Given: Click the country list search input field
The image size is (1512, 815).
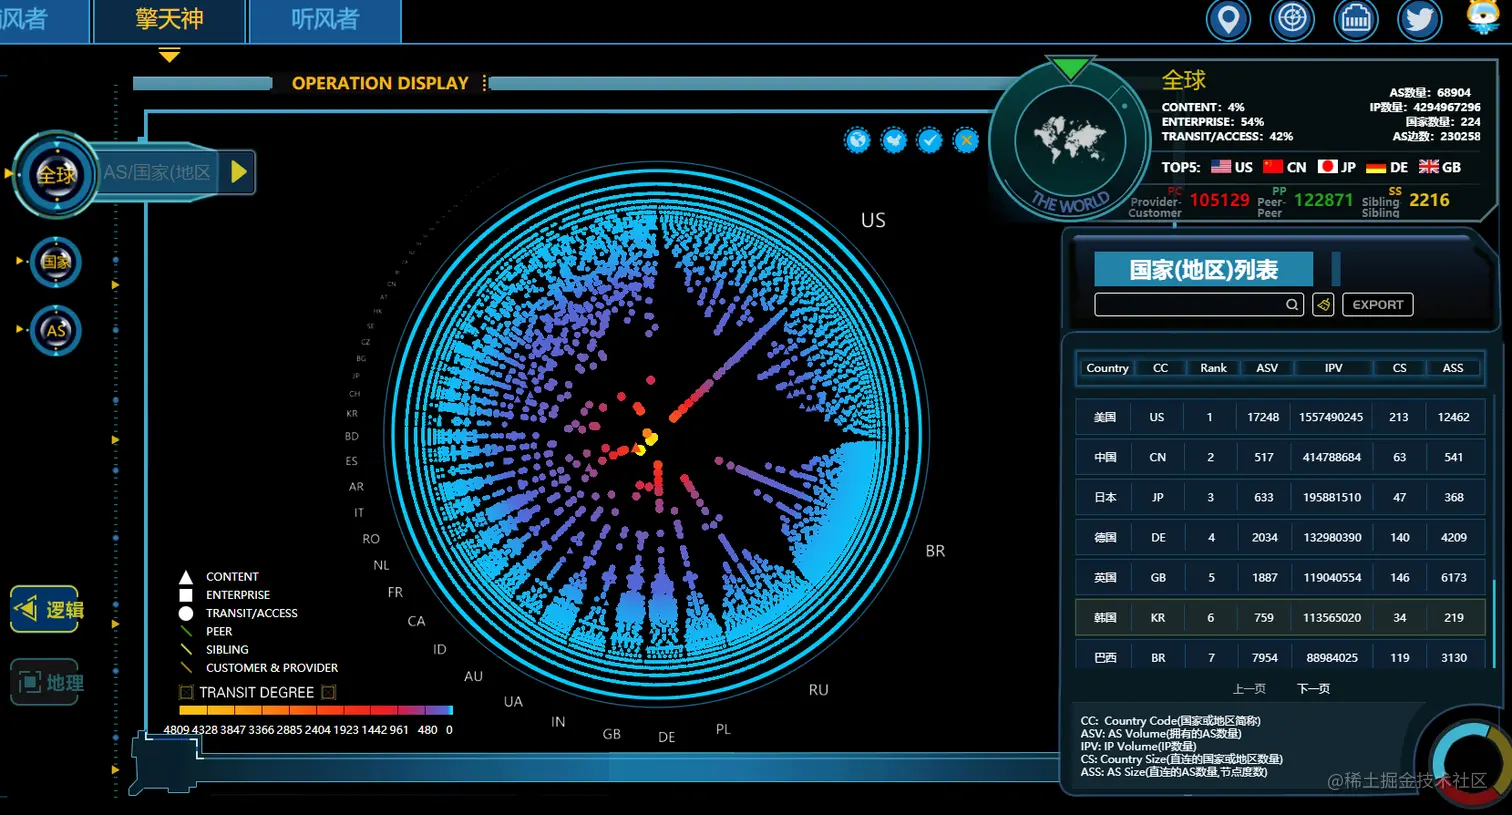Looking at the screenshot, I should coord(1199,304).
